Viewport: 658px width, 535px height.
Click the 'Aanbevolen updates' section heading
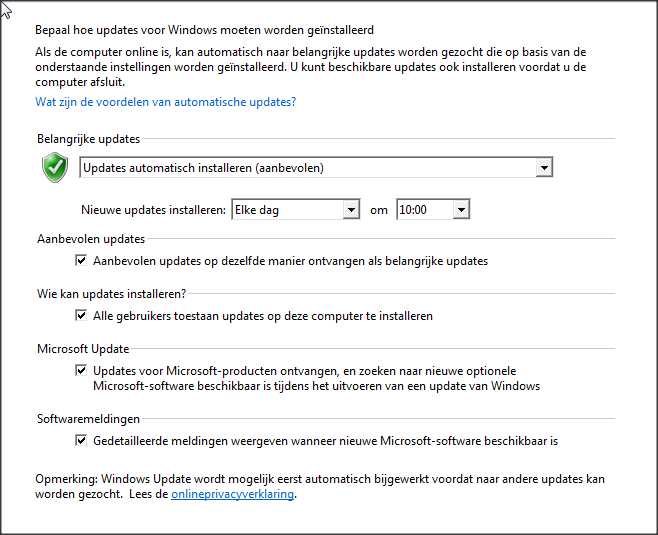point(91,239)
